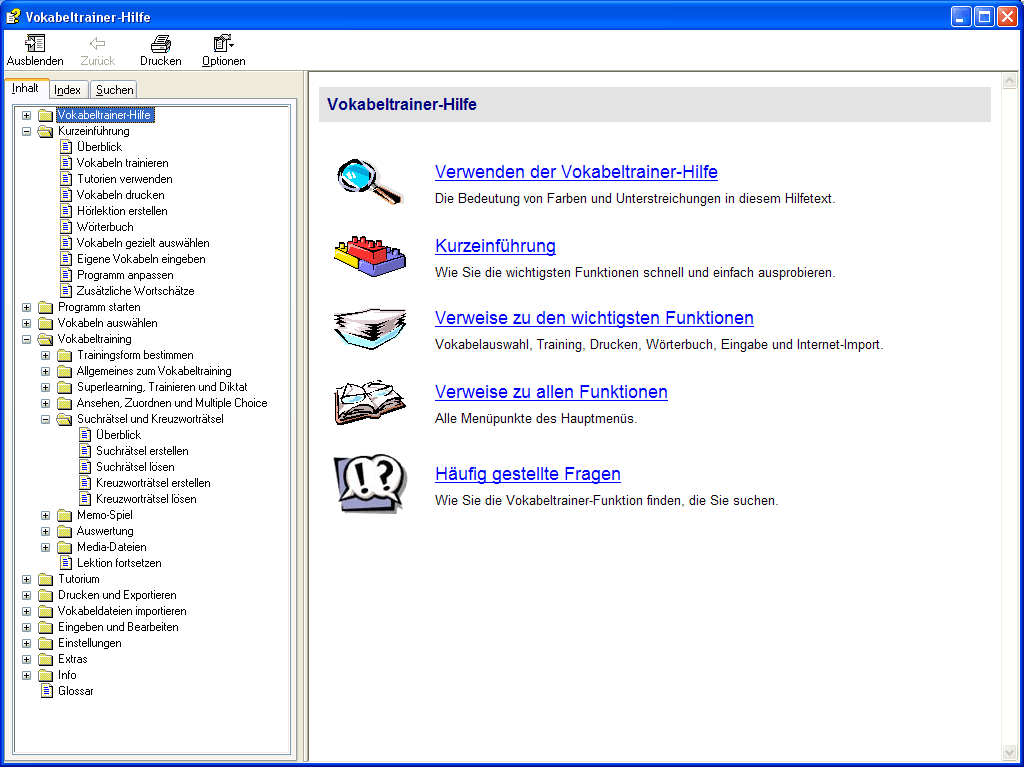
Task: Select Tutorien verwenden topic
Action: (x=125, y=179)
